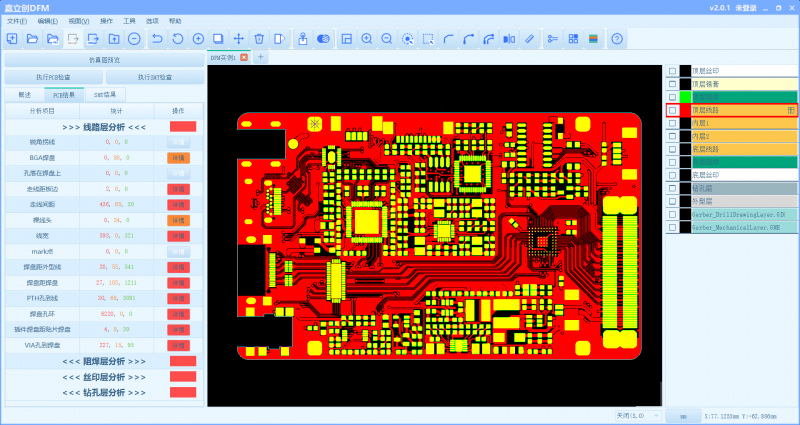Close the DFM实例1 document tab
This screenshot has width=800, height=425.
pos(244,58)
